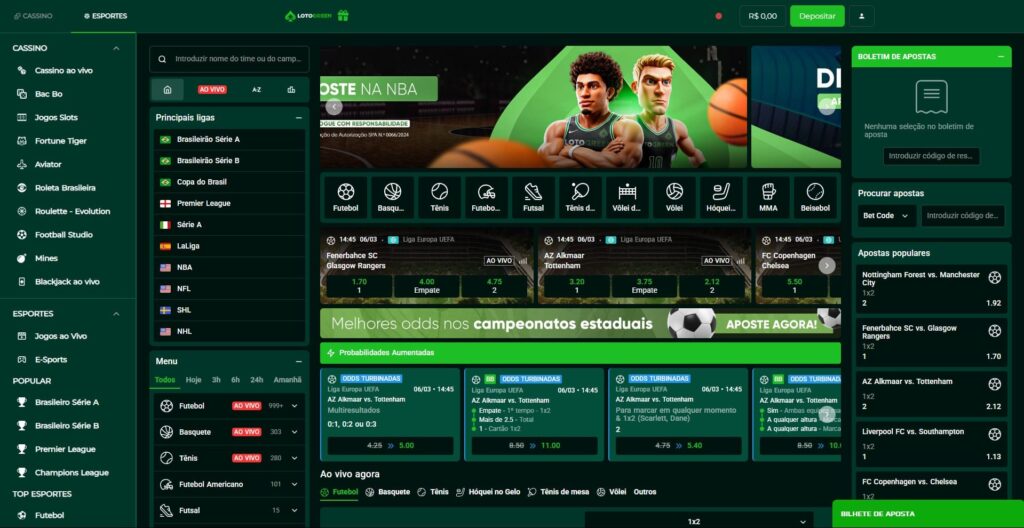
Task: Open Aviator game in sidebar
Action: [x=48, y=165]
